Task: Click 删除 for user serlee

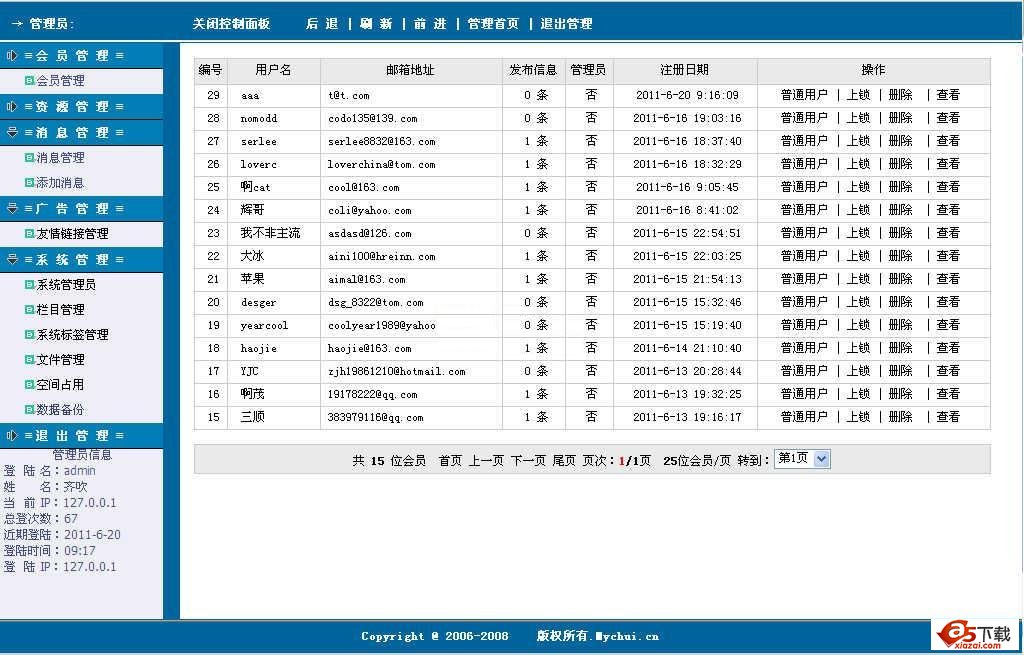Action: (901, 141)
